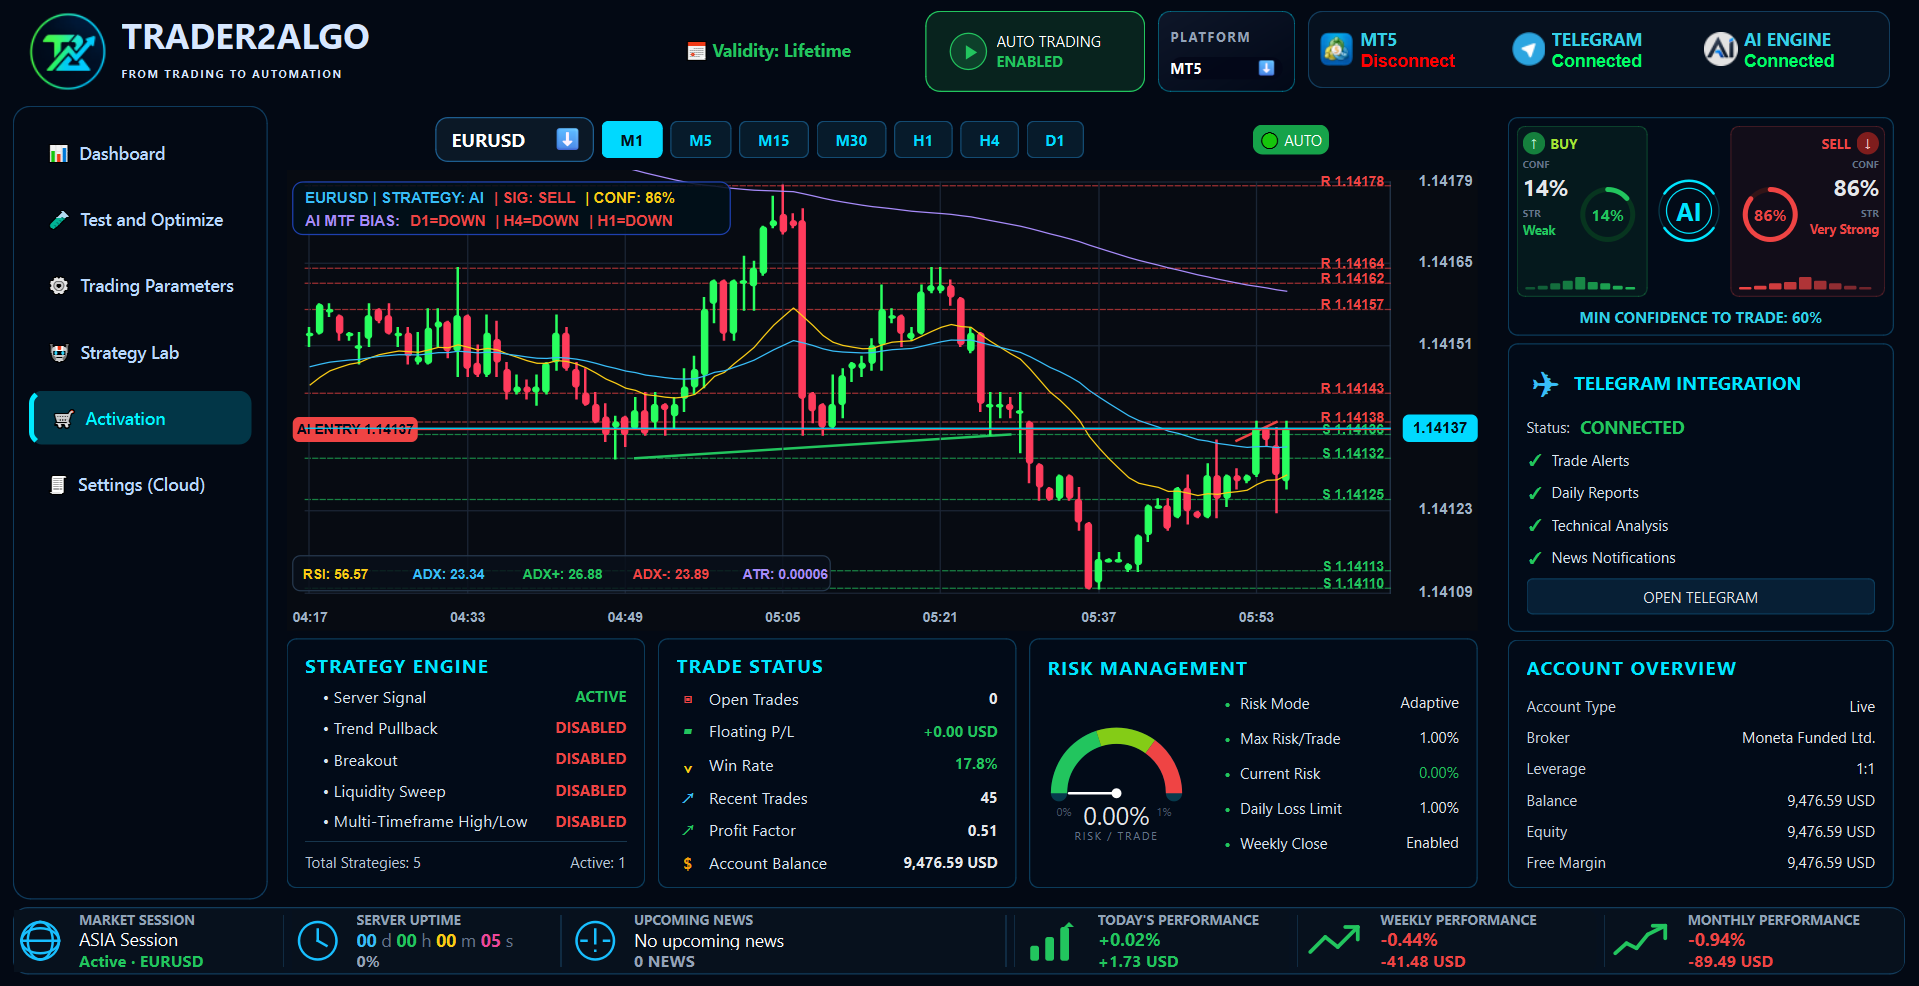Toggle Liquidity Sweep DISABLED status
1919x986 pixels.
point(591,791)
